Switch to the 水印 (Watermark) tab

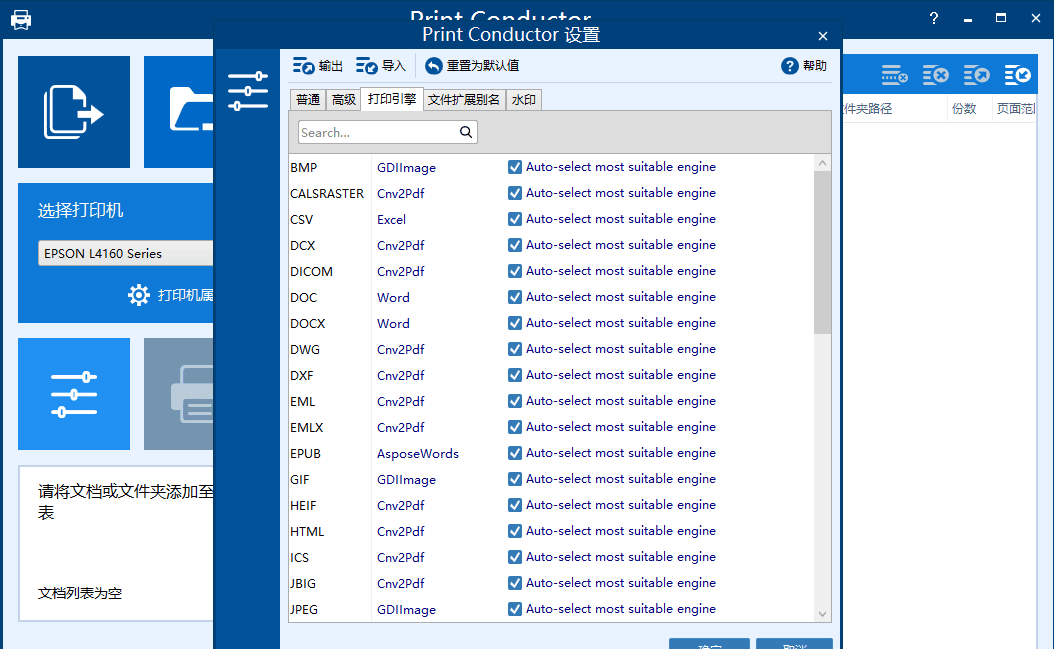[x=523, y=100]
